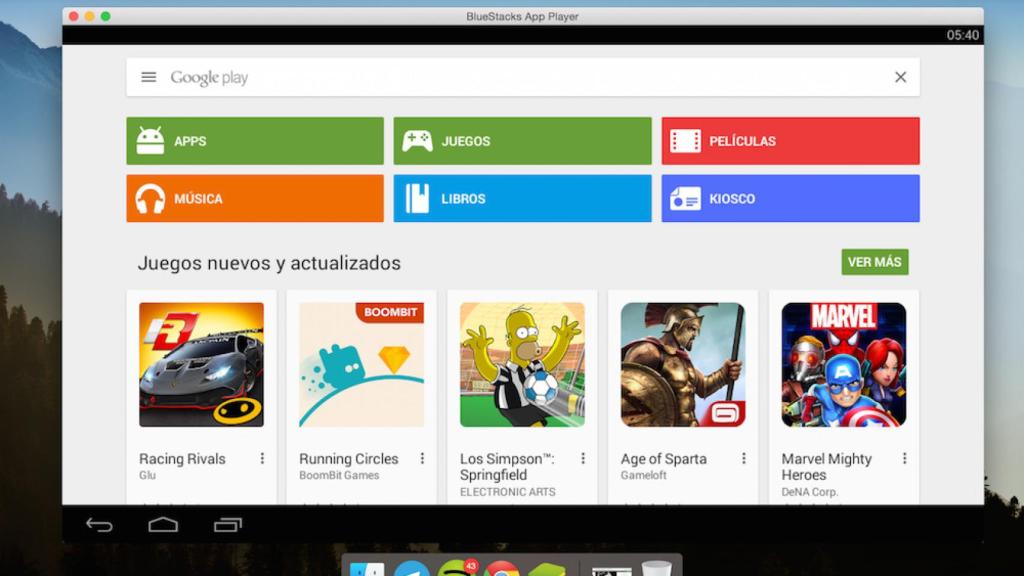Open the Play Store navigation menu
Screen dimensions: 1024x576
click(x=148, y=76)
